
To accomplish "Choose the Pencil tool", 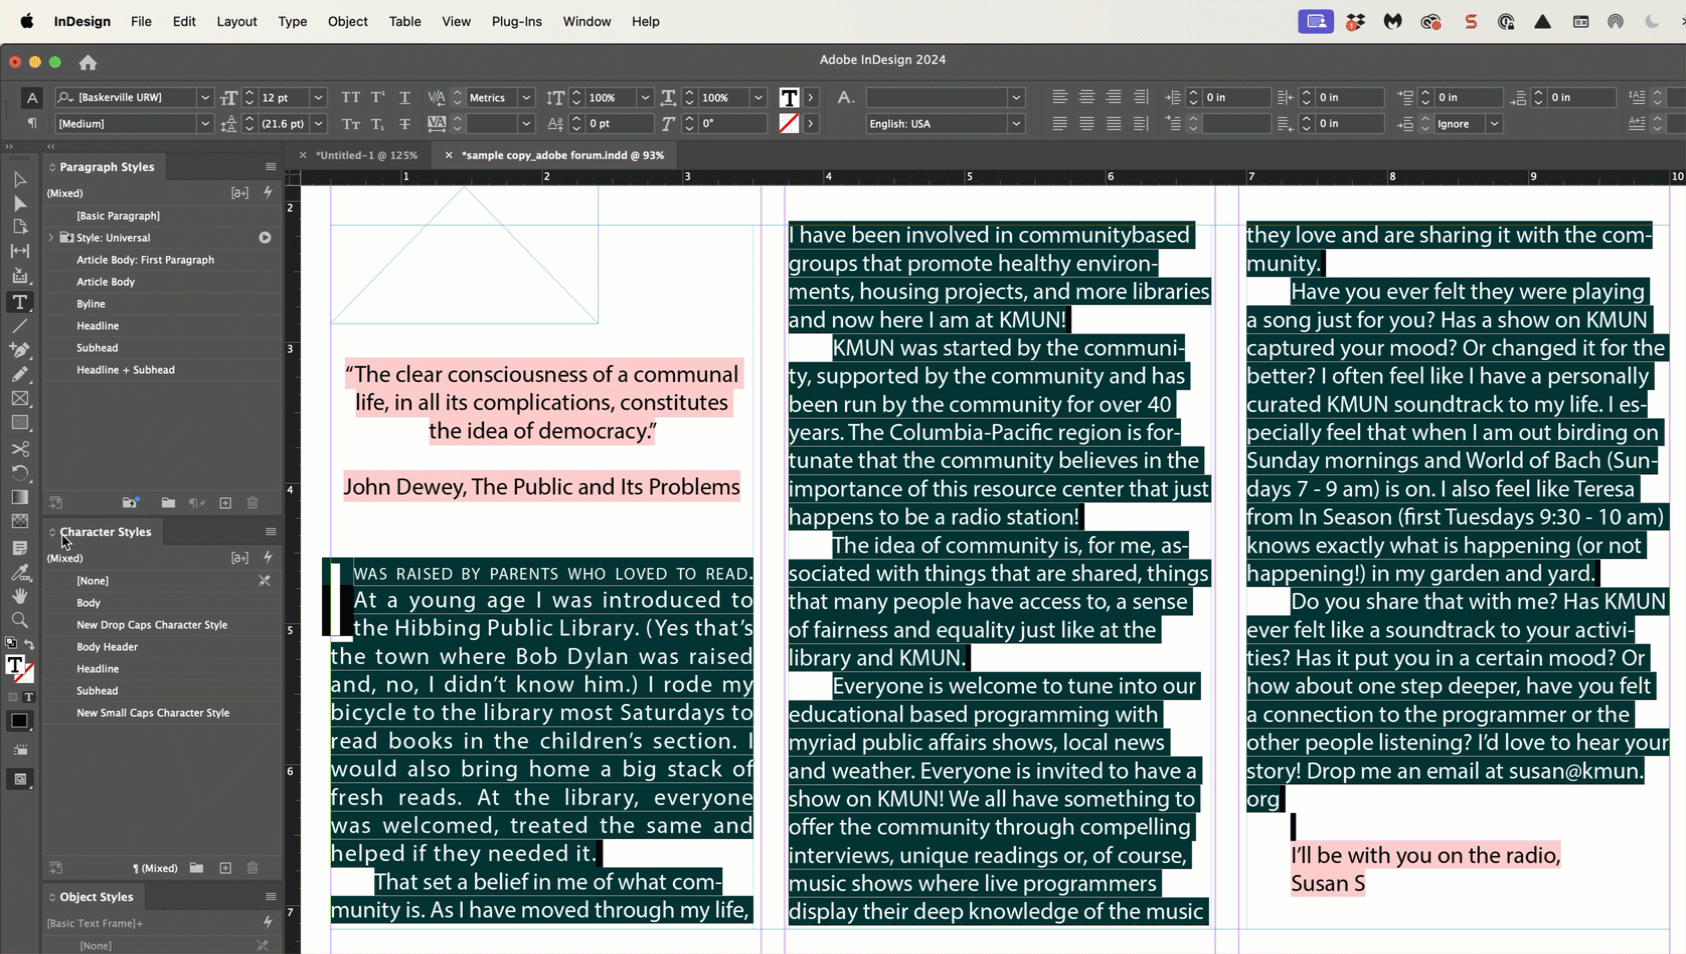I will coord(19,374).
